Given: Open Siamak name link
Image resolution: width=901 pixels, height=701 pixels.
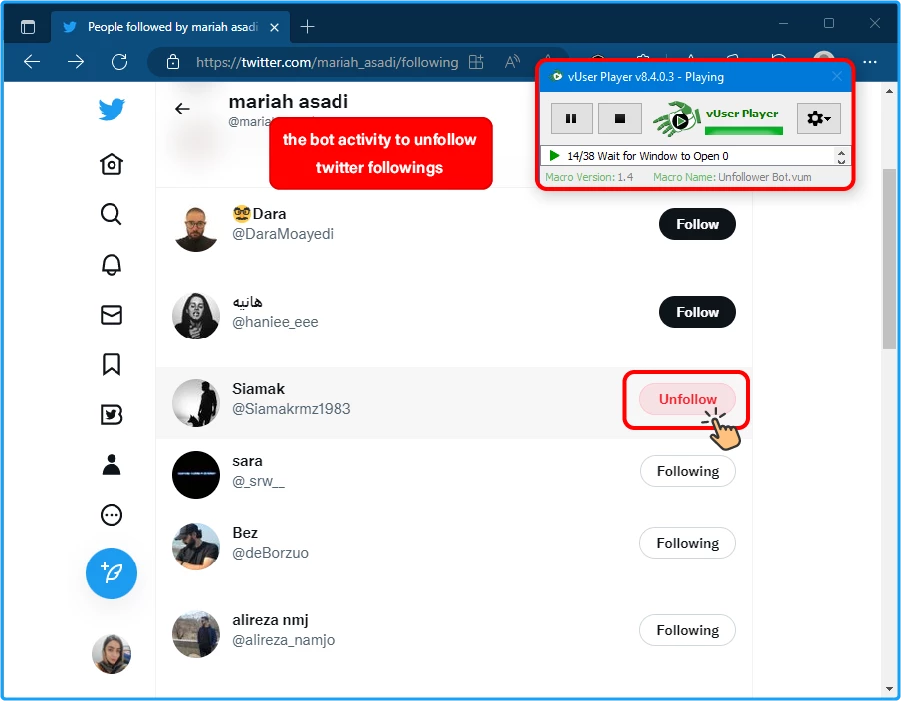Looking at the screenshot, I should [x=259, y=389].
